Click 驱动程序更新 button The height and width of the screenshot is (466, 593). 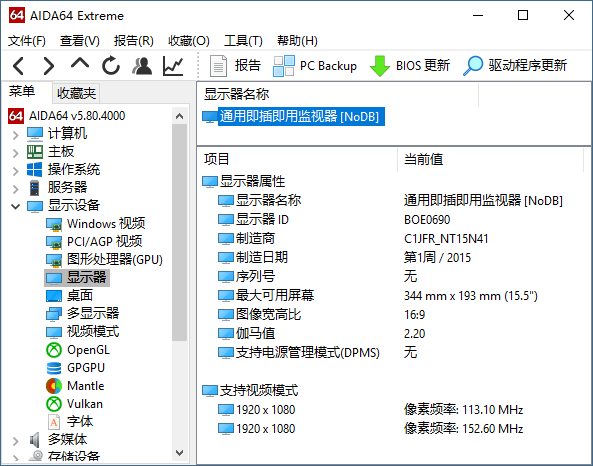pos(515,66)
